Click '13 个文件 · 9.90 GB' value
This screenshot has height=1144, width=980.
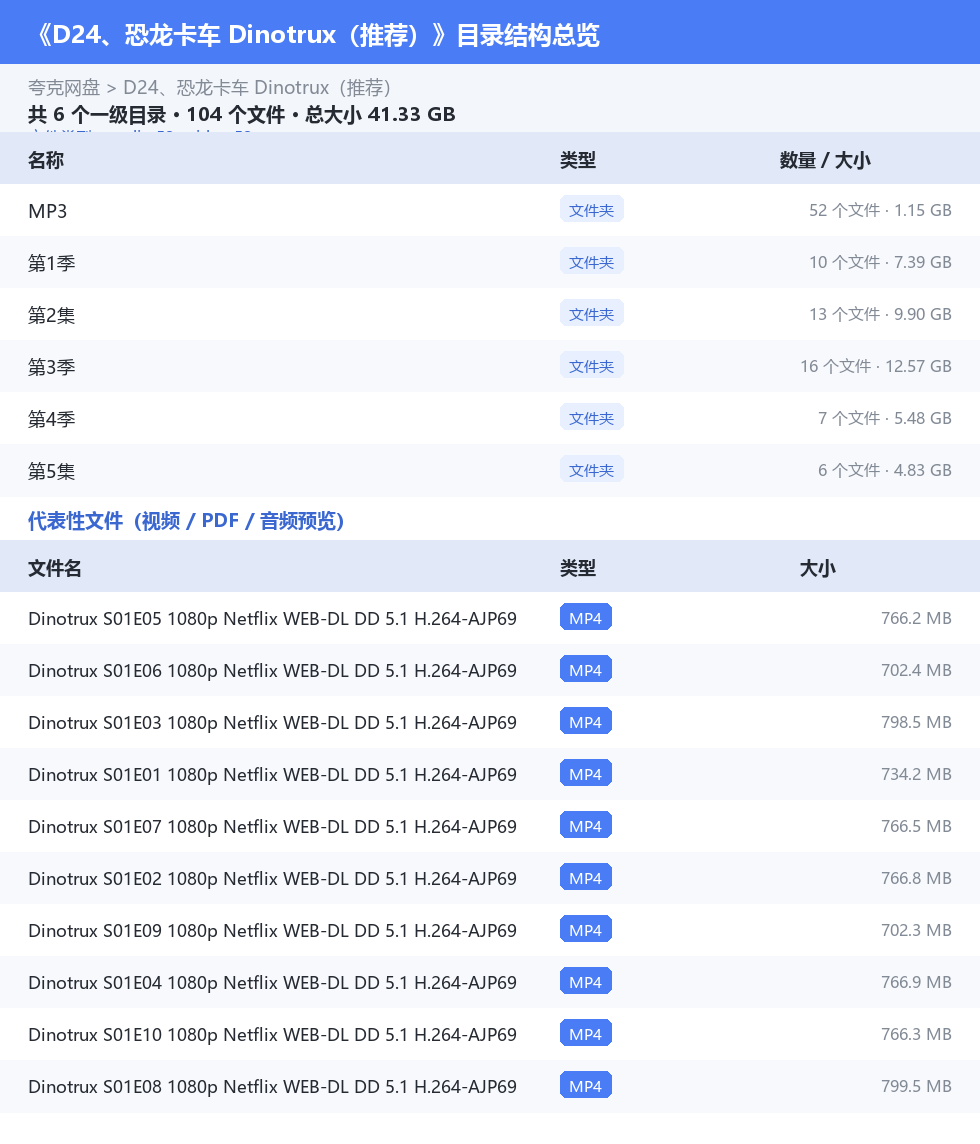click(880, 314)
